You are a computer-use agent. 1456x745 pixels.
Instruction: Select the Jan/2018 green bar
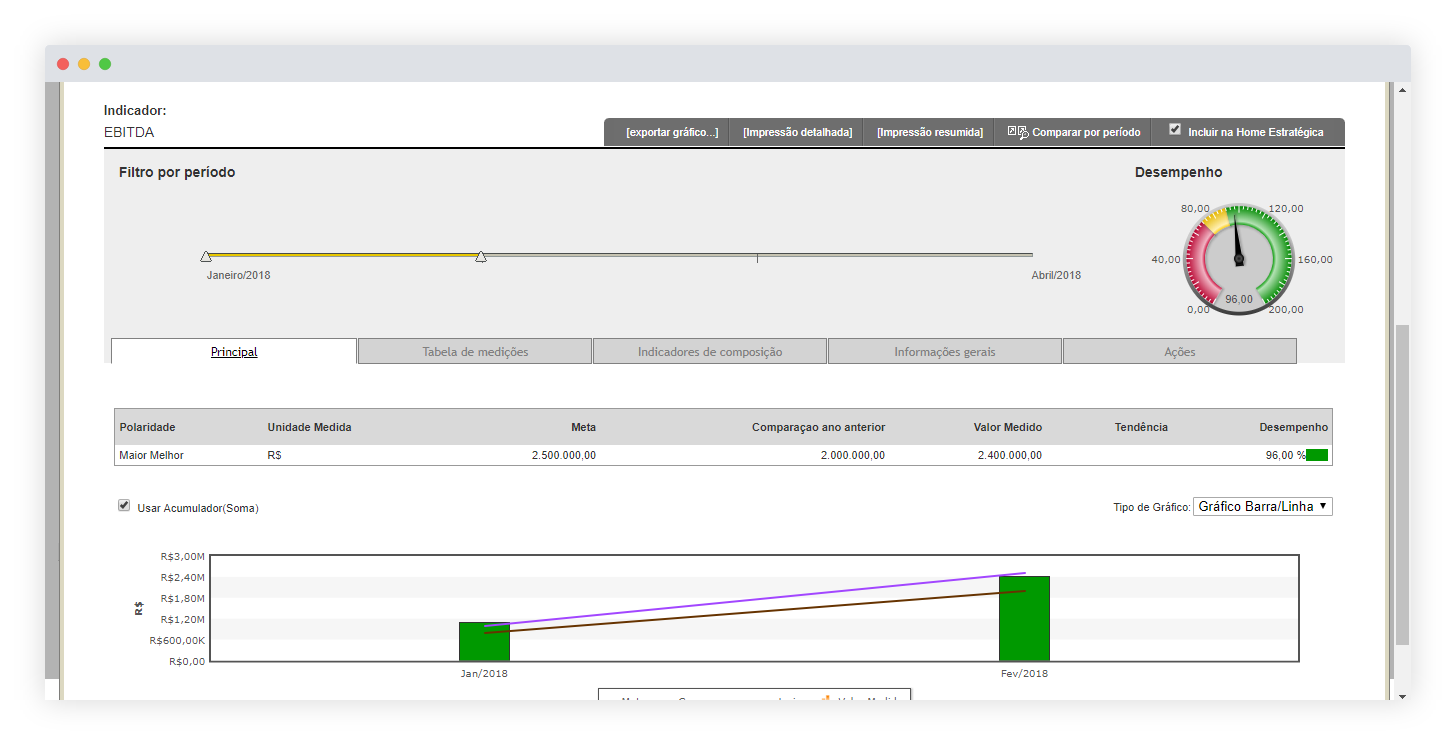click(x=484, y=641)
